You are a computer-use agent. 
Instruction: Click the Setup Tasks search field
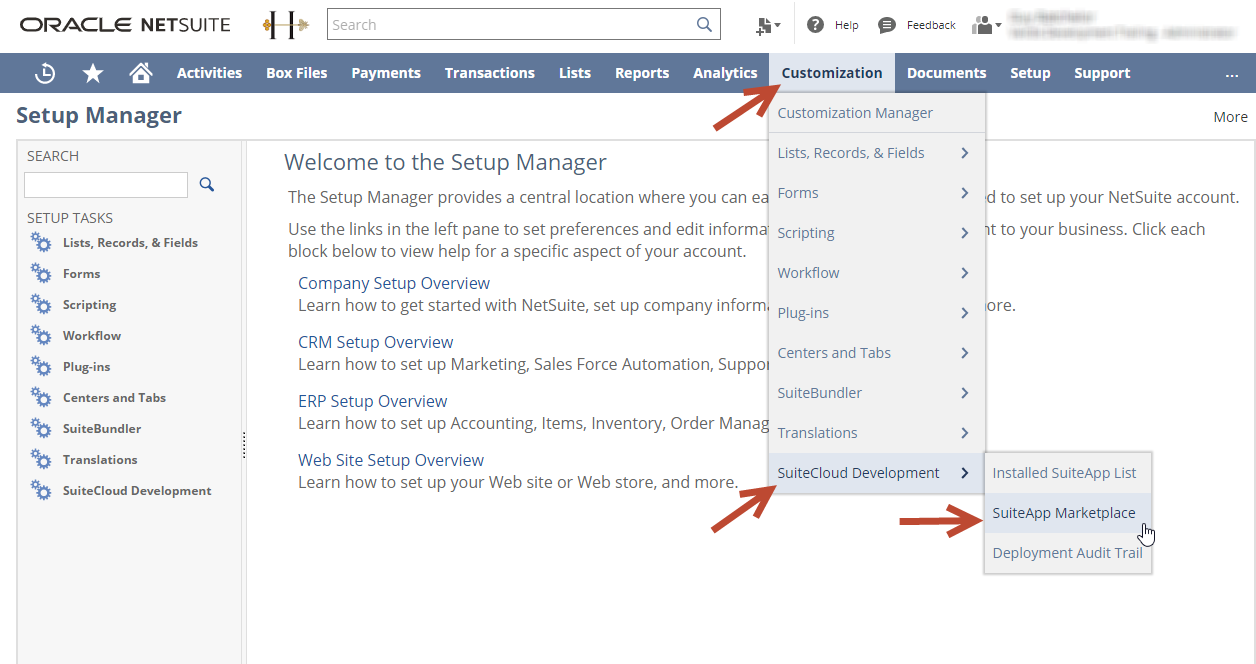[x=106, y=184]
